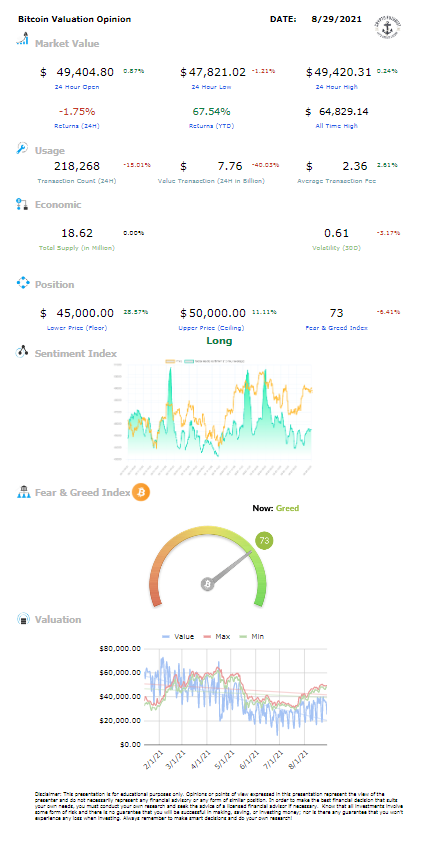Viewport: 434px width, 842px height.
Task: Click the Valuation section icon
Action: coord(23,619)
